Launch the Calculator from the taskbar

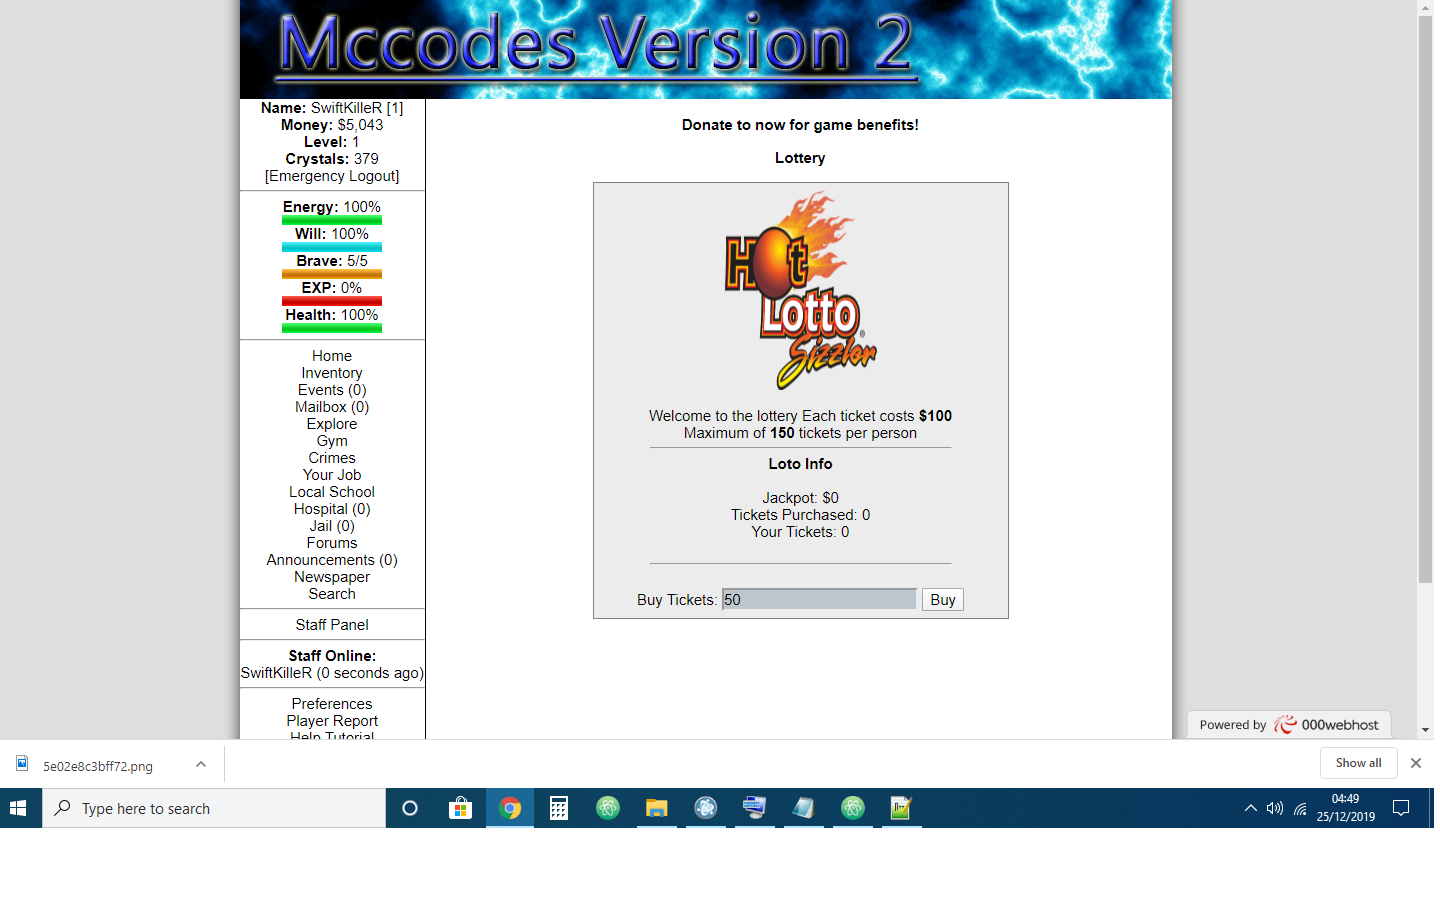[559, 808]
